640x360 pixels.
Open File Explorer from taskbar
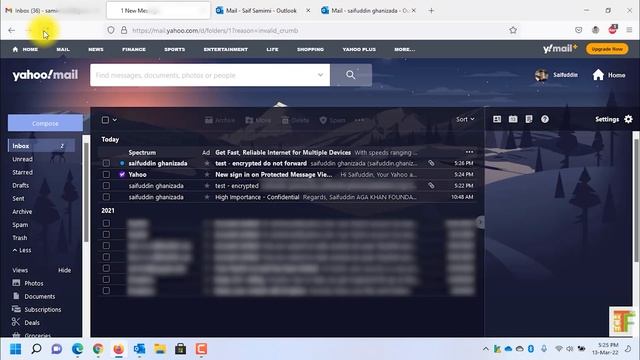click(160, 349)
